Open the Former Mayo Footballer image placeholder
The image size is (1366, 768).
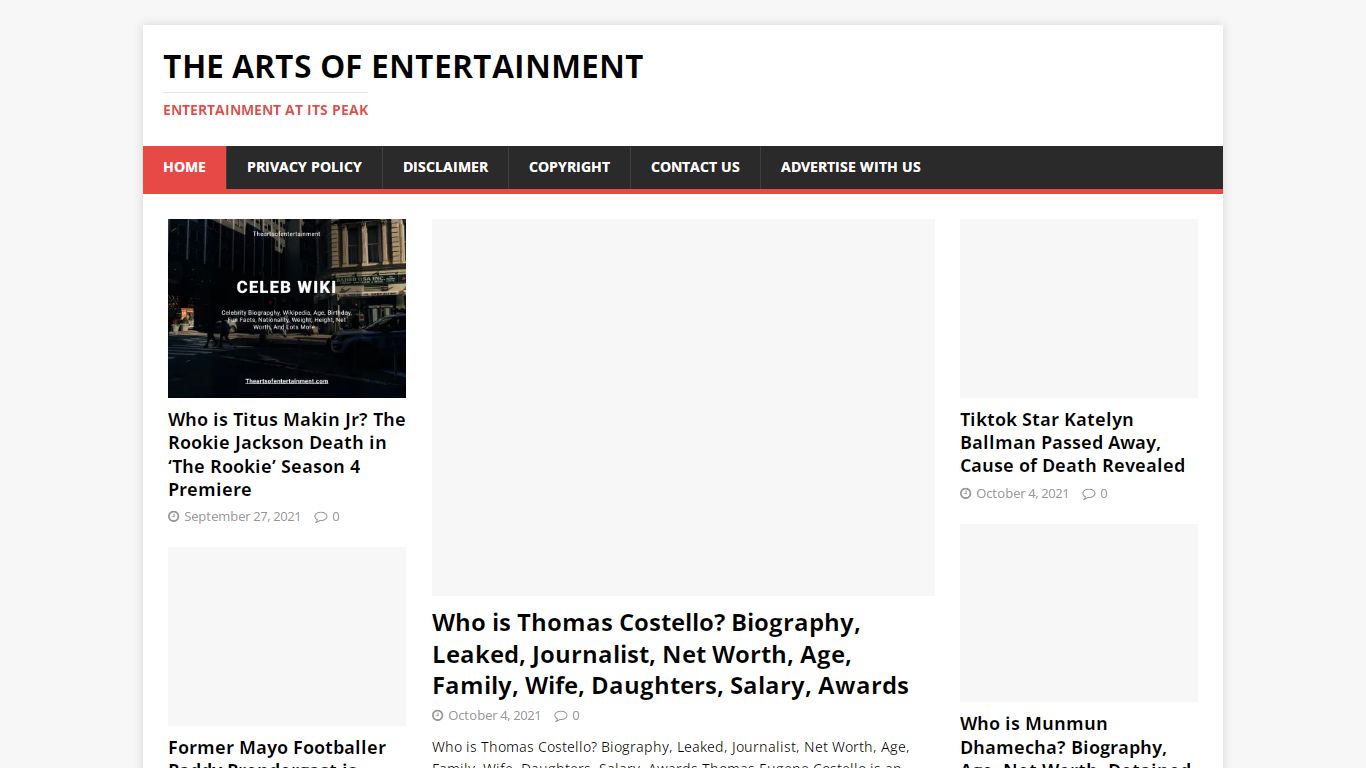[287, 636]
